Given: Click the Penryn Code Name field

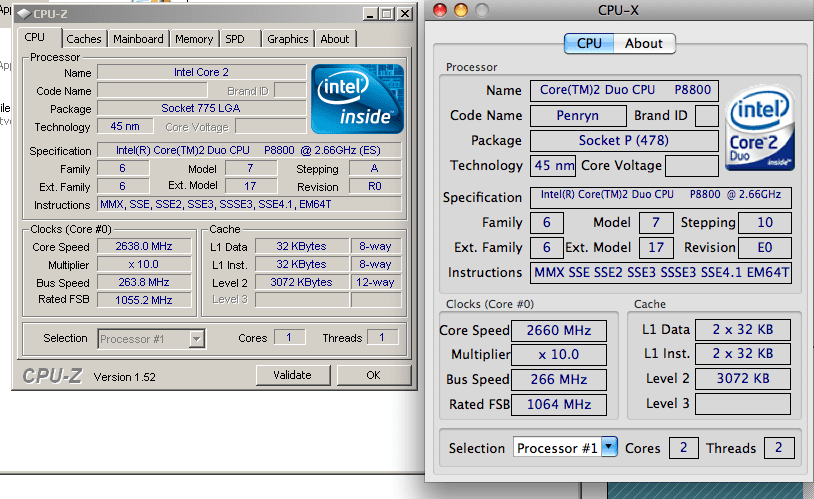Looking at the screenshot, I should pyautogui.click(x=578, y=115).
